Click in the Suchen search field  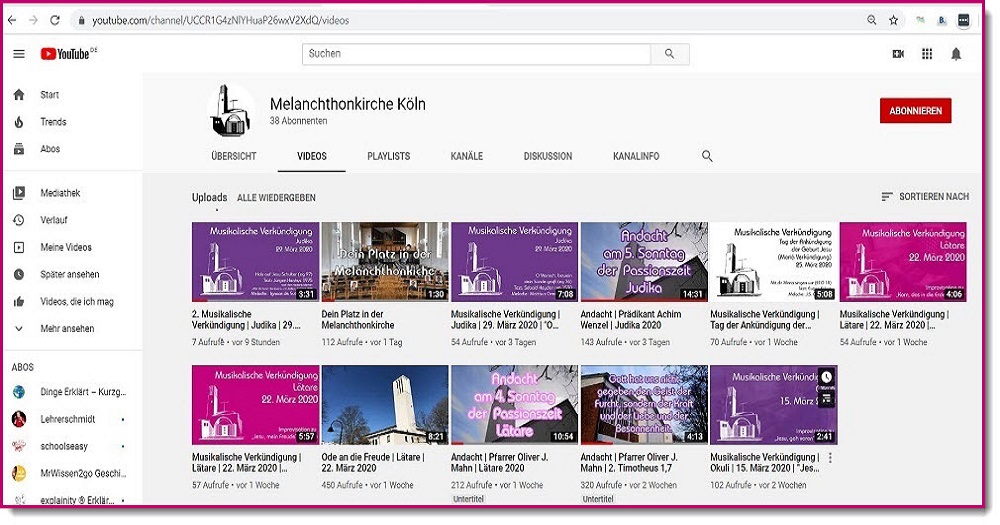[x=476, y=54]
